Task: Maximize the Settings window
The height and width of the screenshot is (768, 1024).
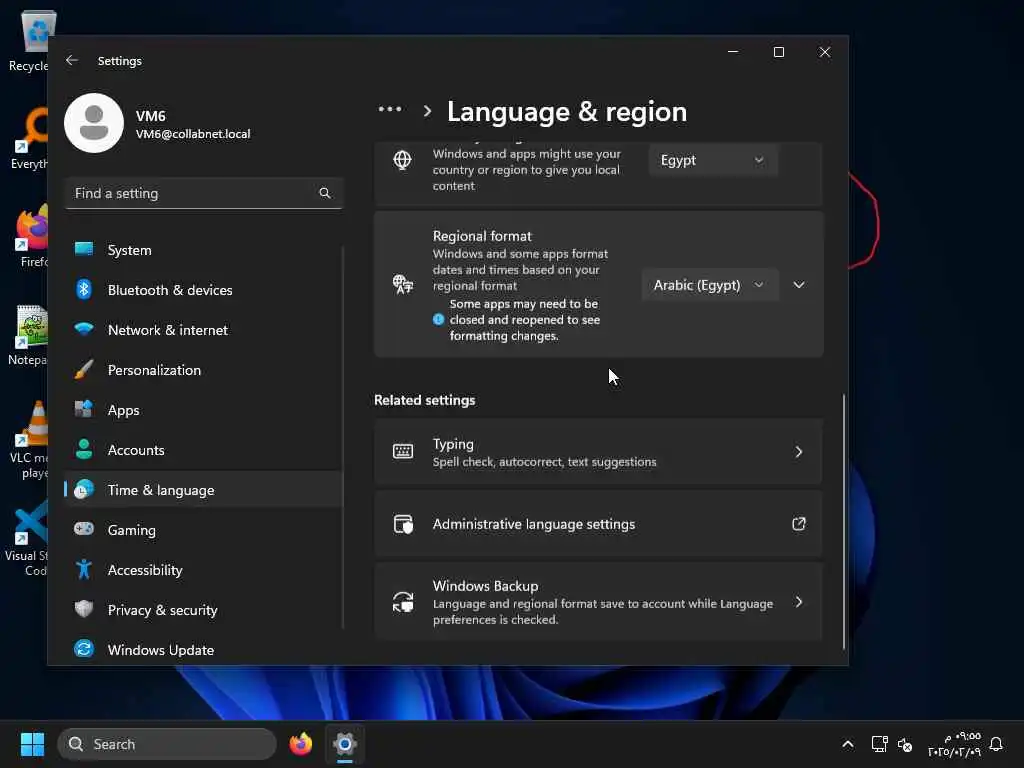Action: 778,52
